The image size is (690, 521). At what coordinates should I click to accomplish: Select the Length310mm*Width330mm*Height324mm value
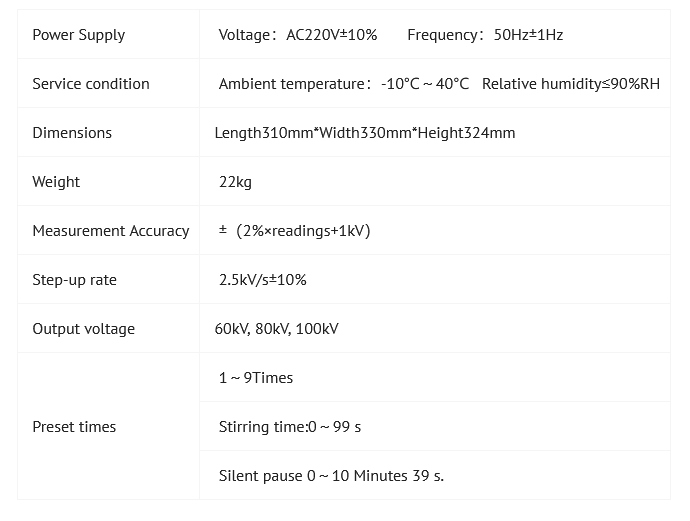[x=365, y=133]
